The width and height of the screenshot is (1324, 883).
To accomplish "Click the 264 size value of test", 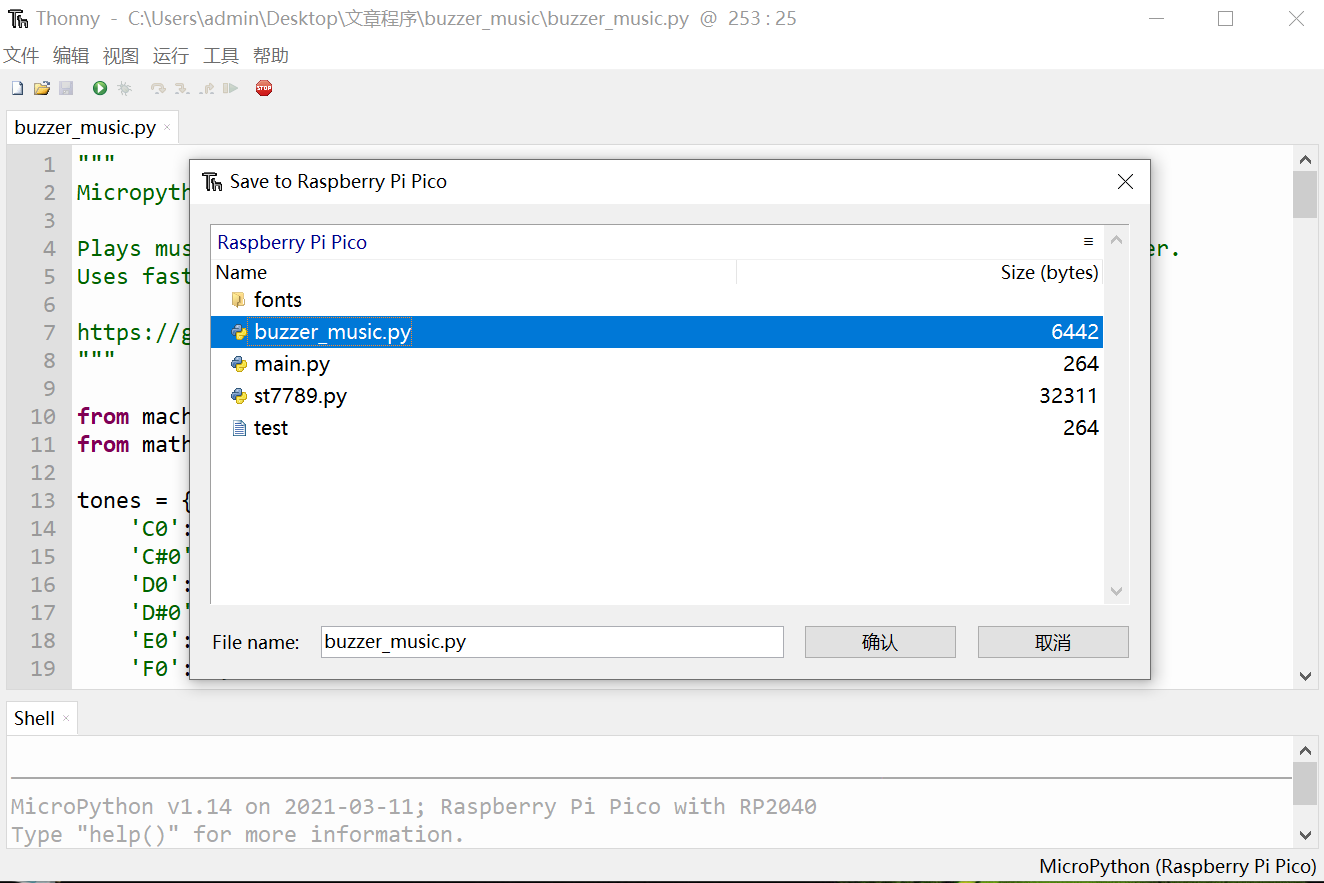I will [x=1081, y=428].
